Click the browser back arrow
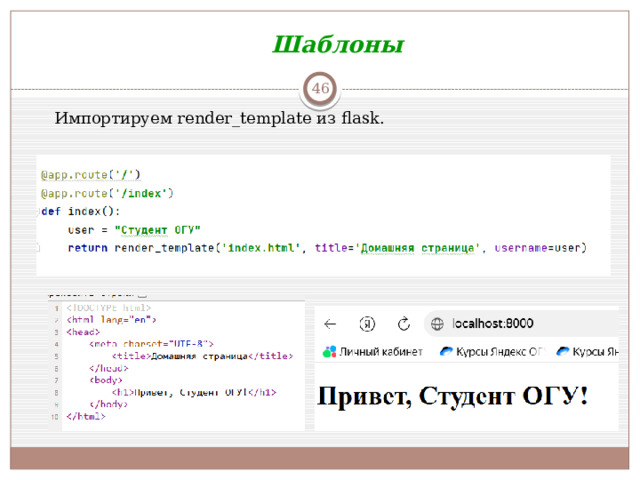This screenshot has width=640, height=480. pyautogui.click(x=330, y=324)
